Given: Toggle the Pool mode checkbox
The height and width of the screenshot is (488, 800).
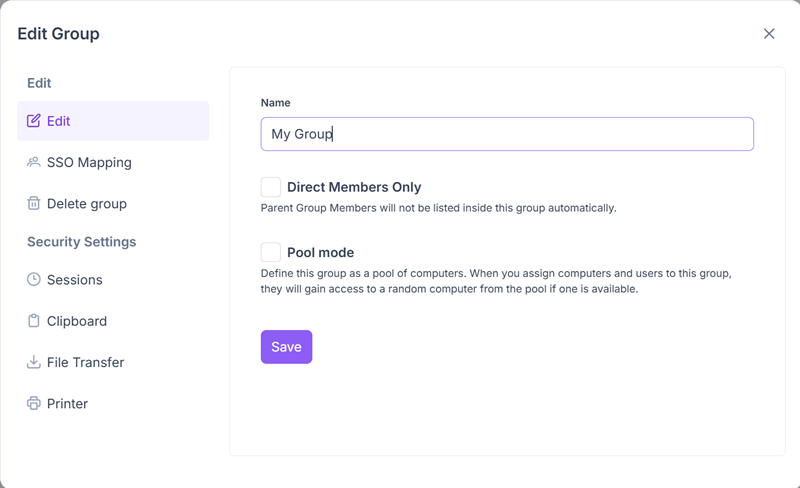Looking at the screenshot, I should pos(270,252).
